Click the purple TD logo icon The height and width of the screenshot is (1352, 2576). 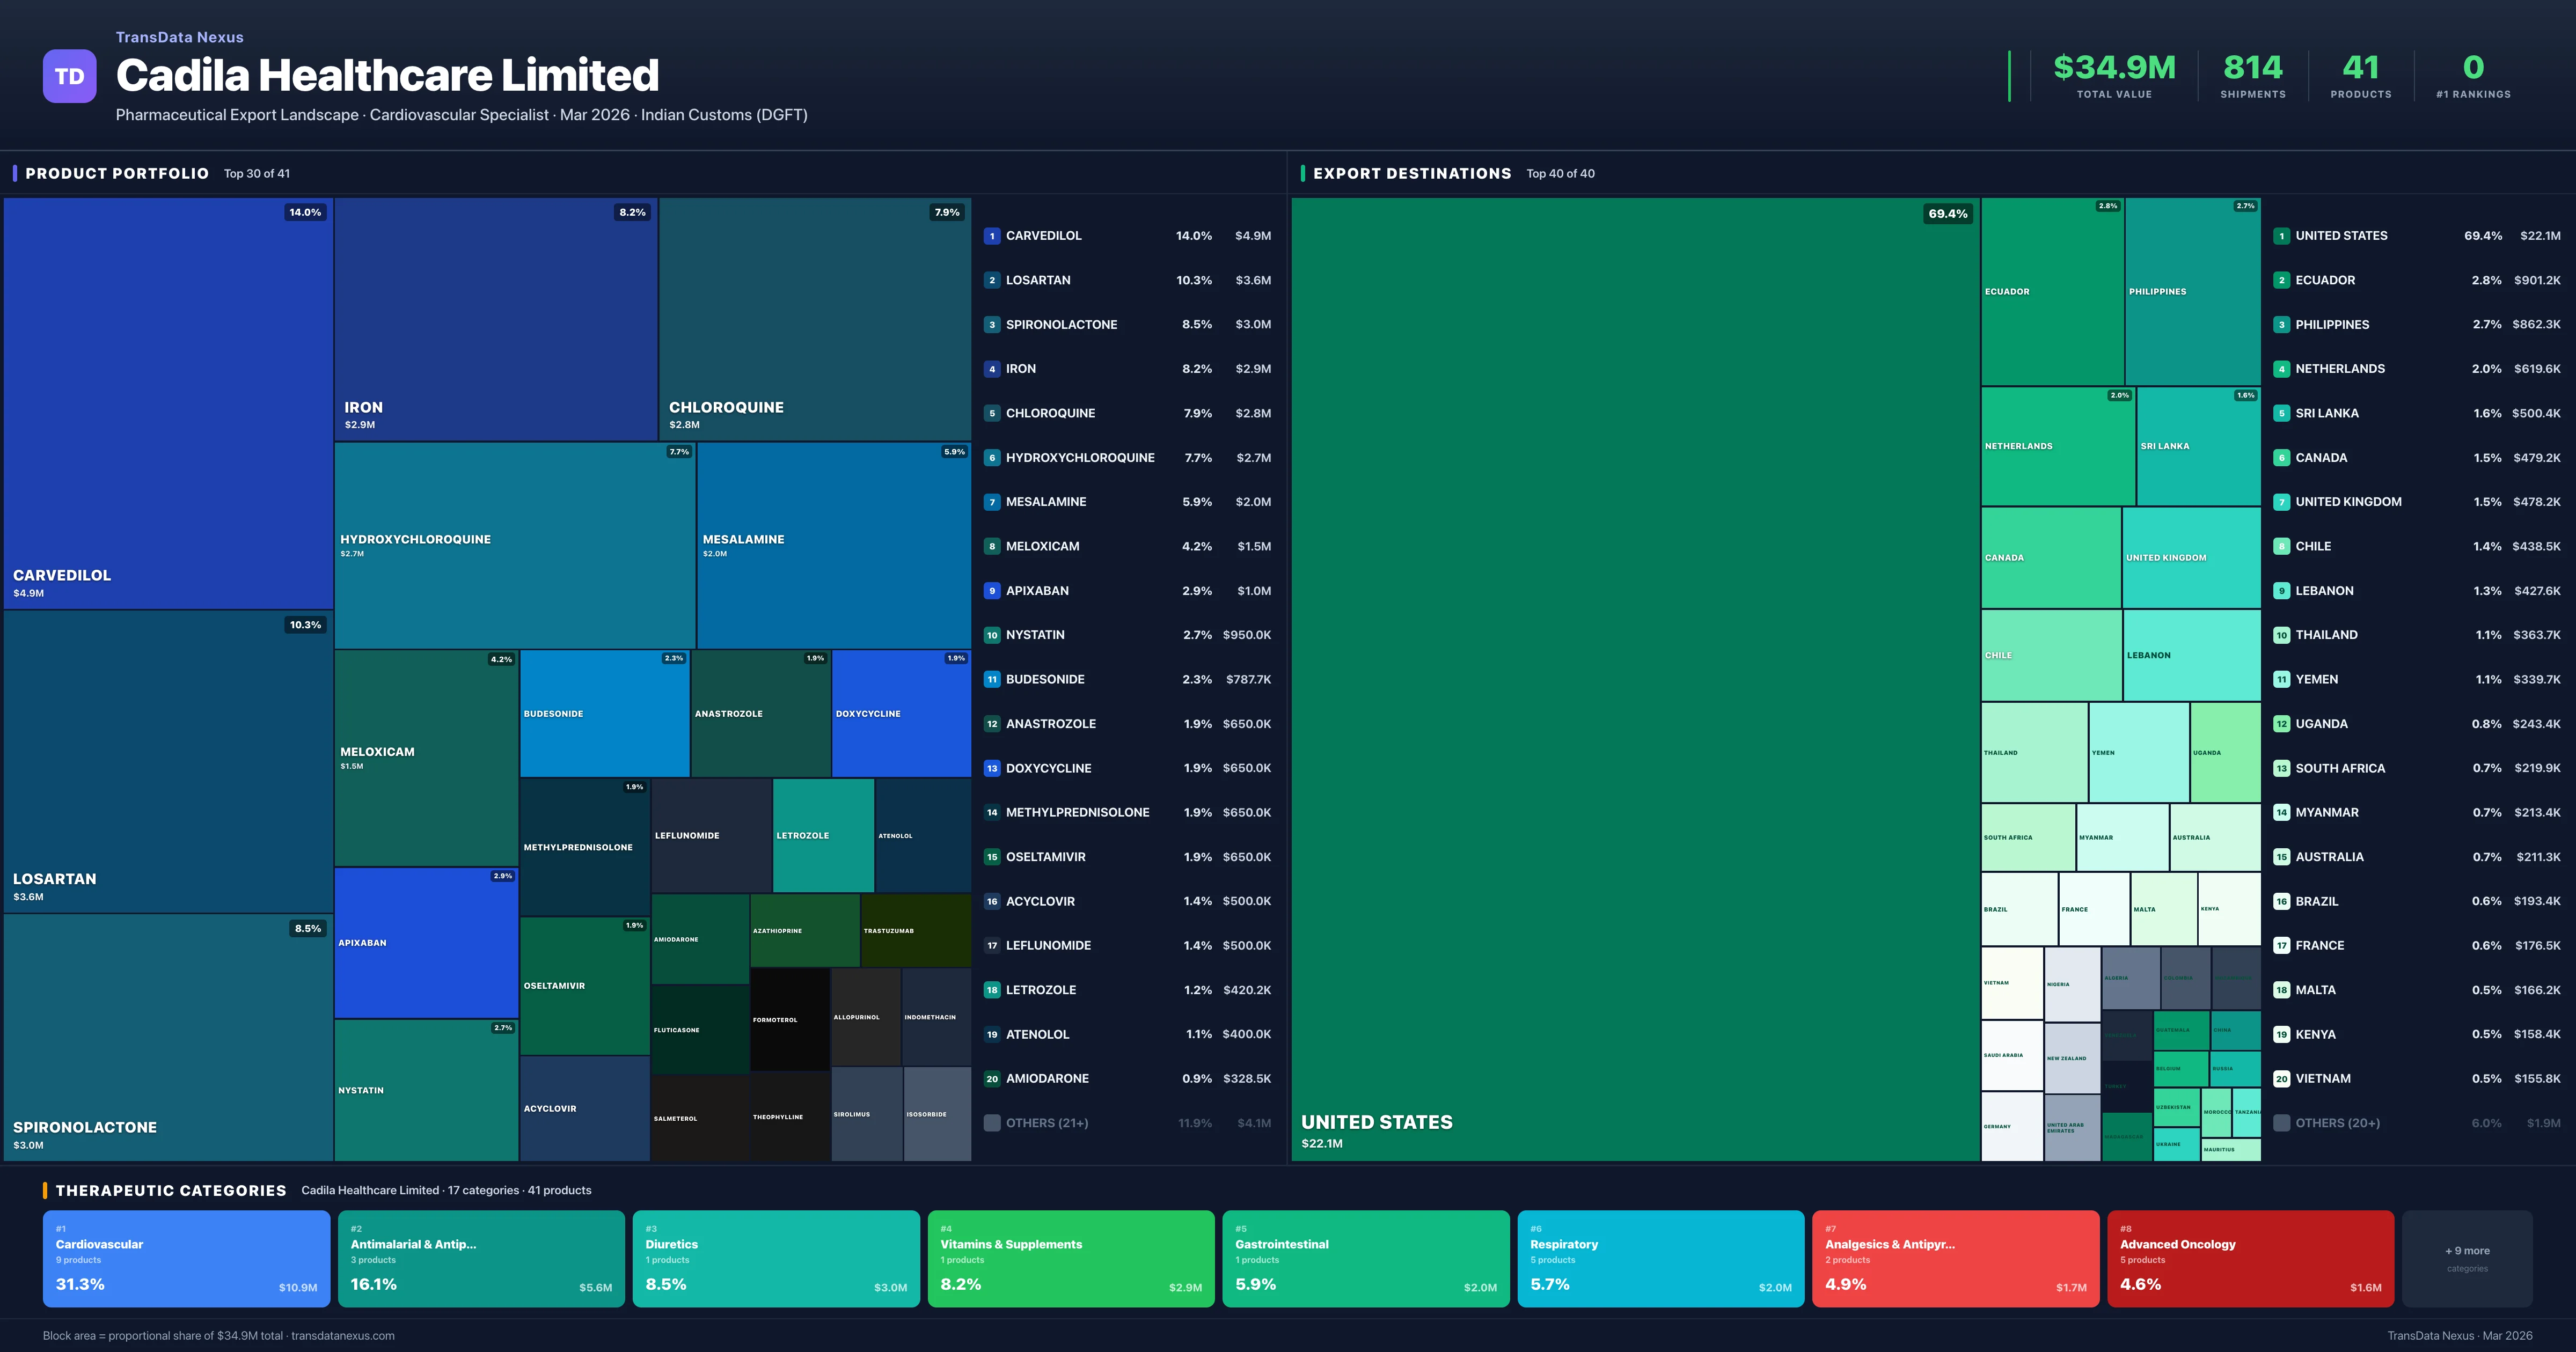[x=69, y=76]
